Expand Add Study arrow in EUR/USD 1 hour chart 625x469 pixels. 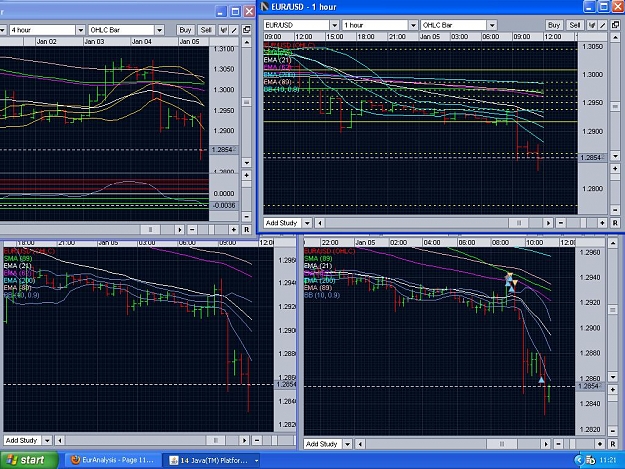(x=307, y=223)
